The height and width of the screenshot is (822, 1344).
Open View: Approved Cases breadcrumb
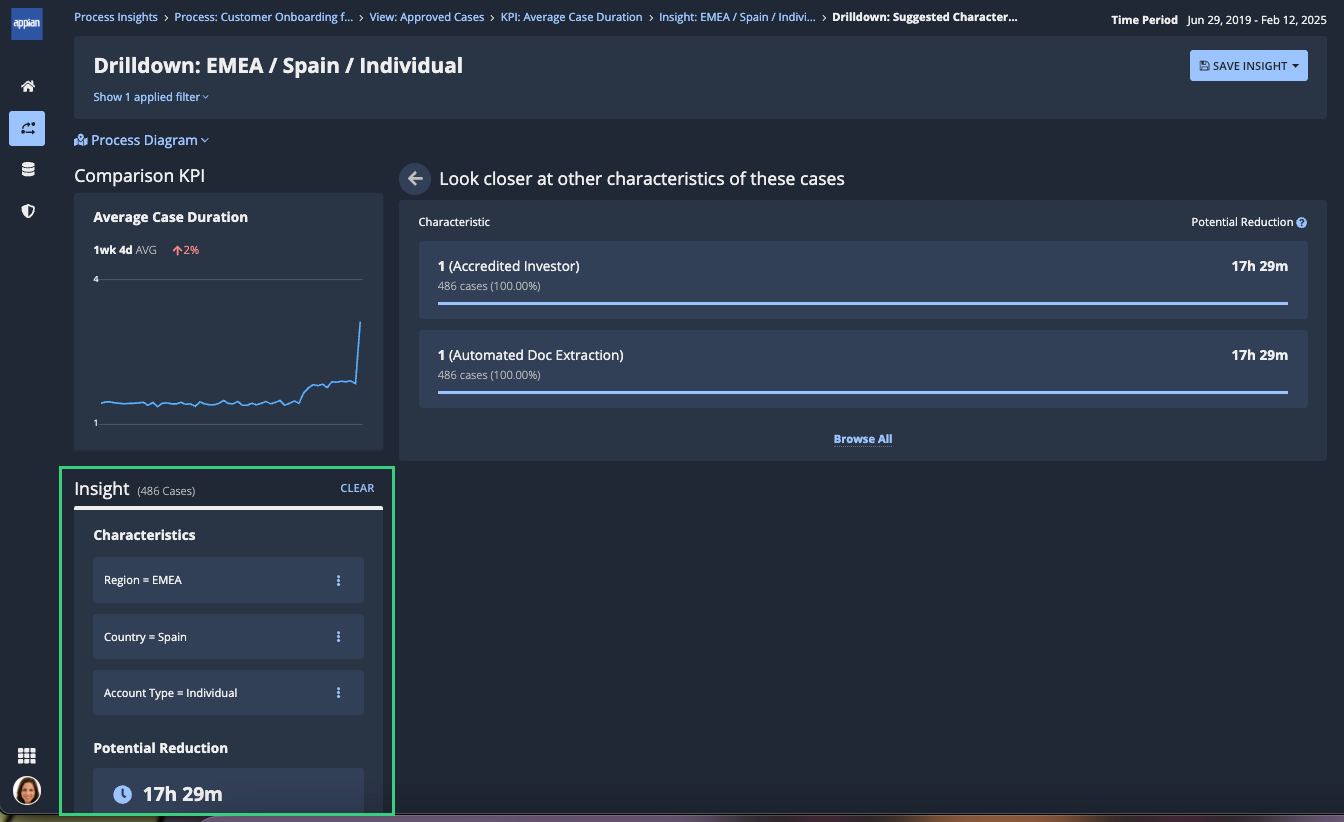427,17
